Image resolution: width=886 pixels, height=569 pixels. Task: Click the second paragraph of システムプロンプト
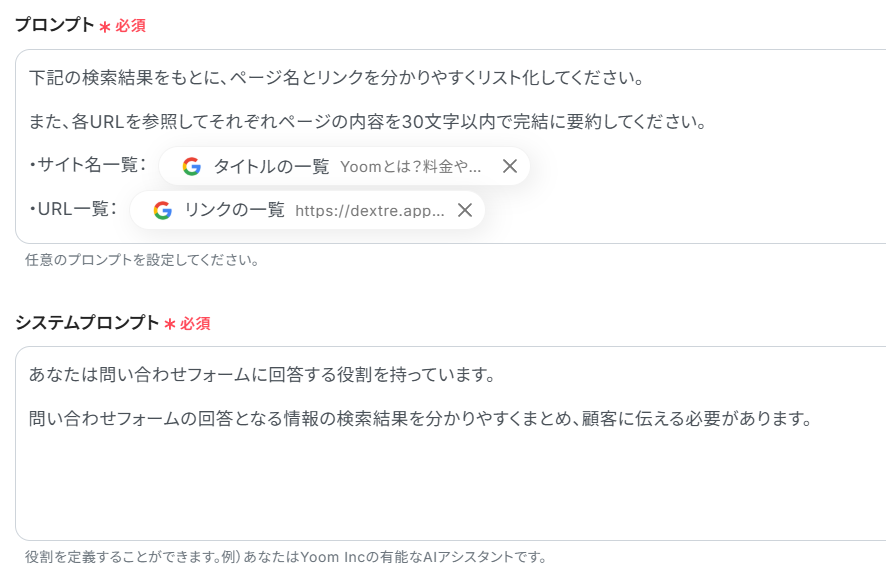[x=418, y=419]
